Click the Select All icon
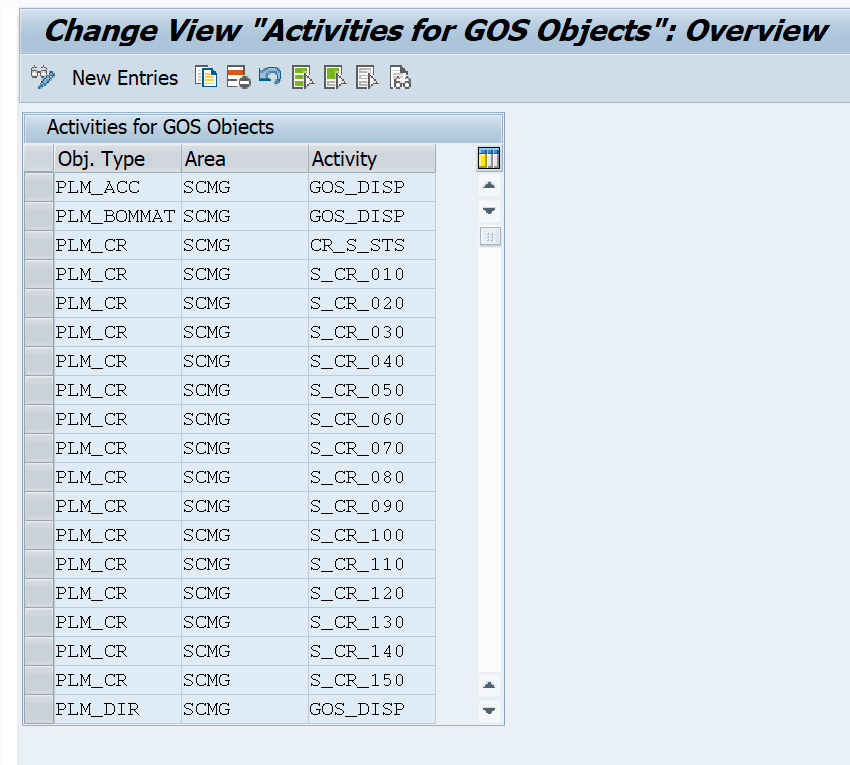Screen dimensions: 850x765 pyautogui.click(x=302, y=77)
